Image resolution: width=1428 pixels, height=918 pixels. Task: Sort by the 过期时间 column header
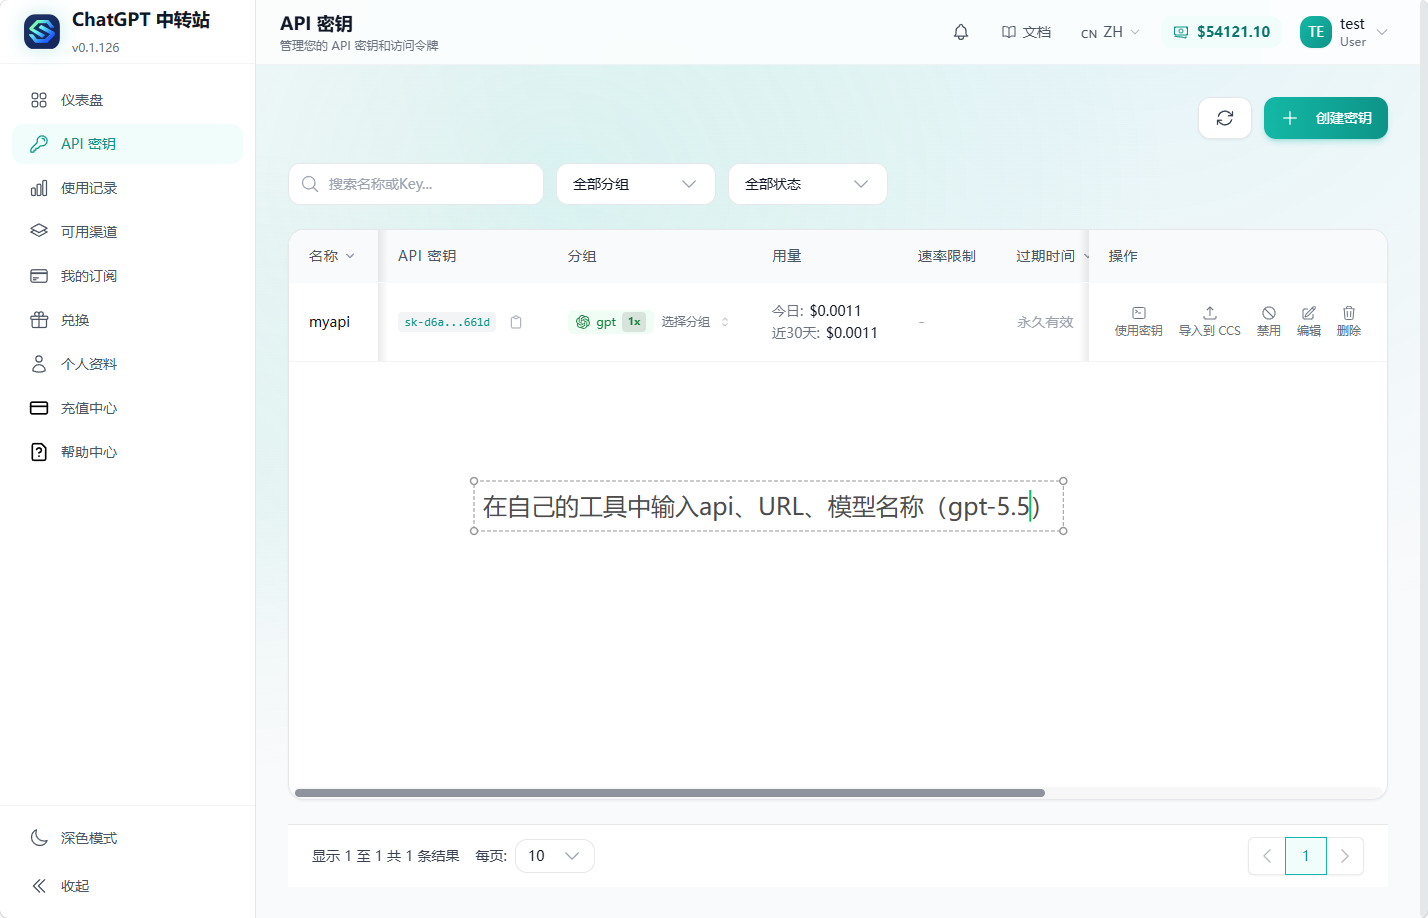pos(1053,256)
